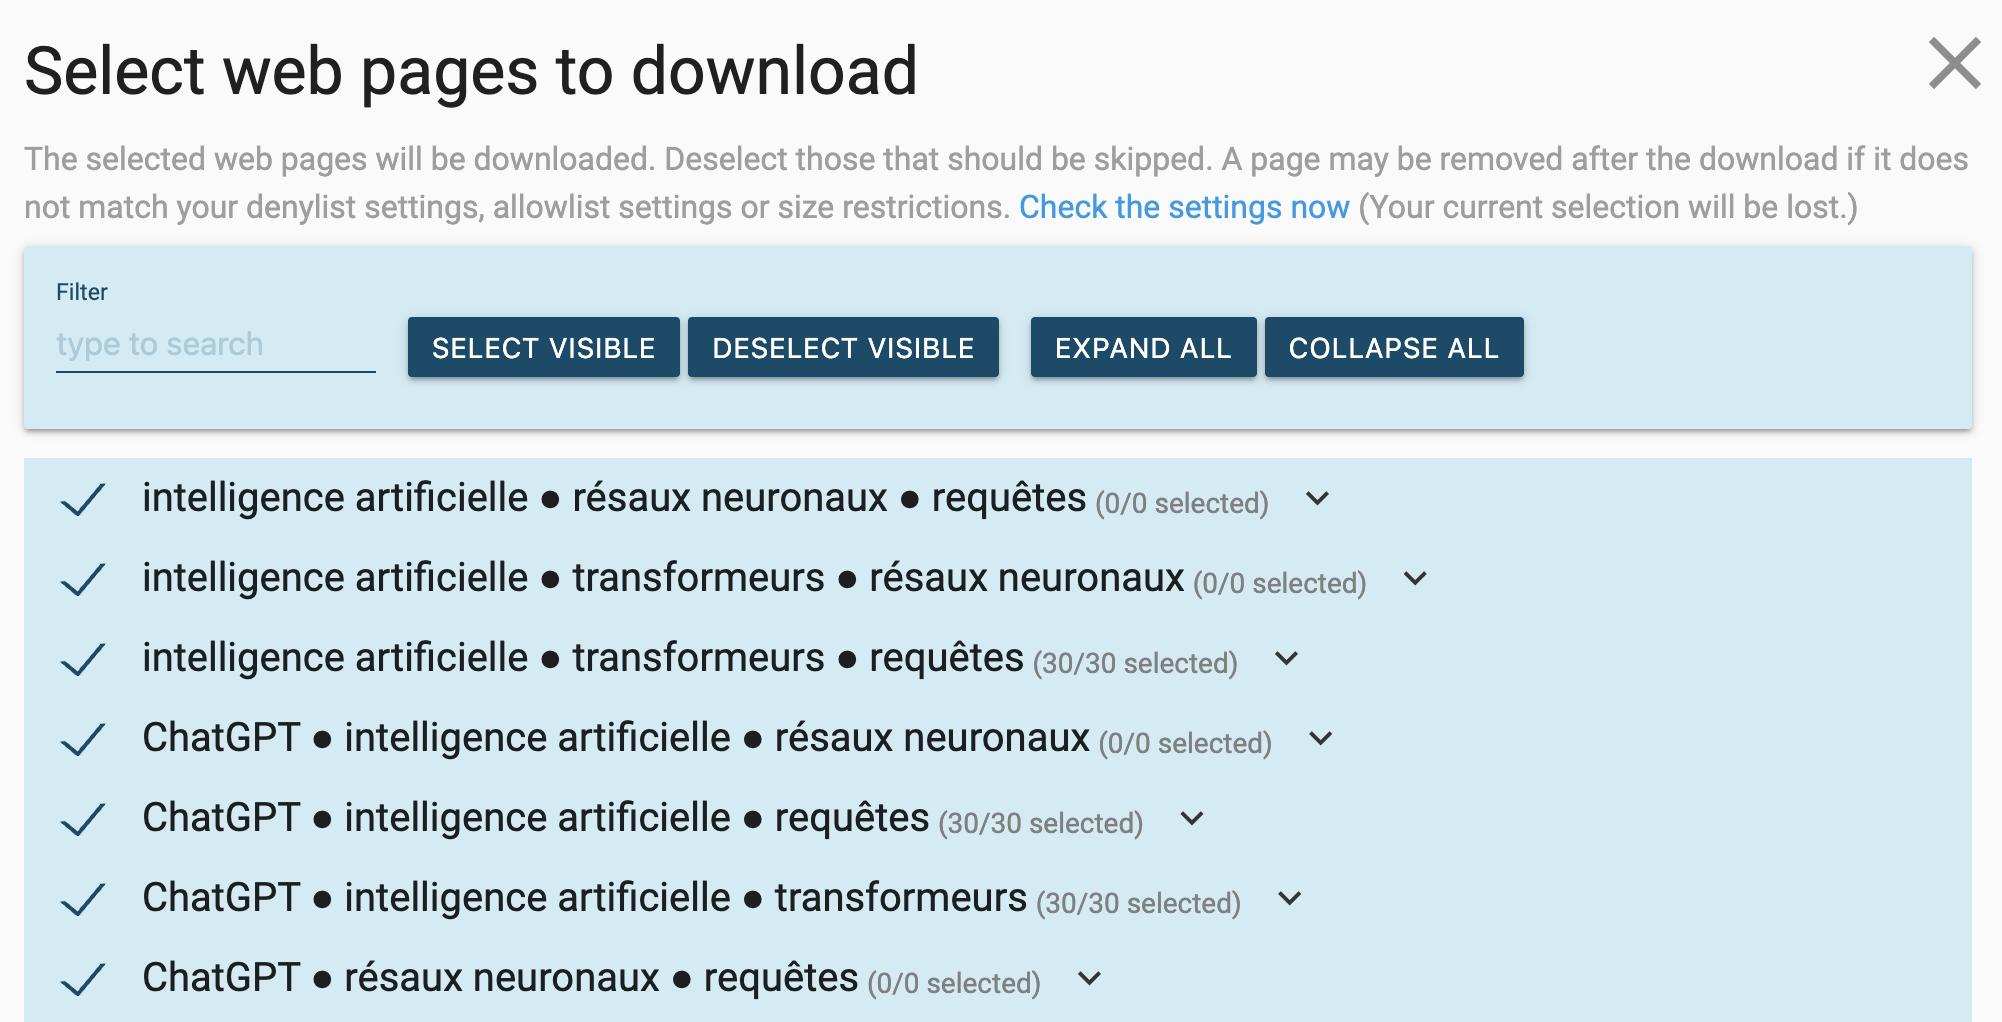2002x1022 pixels.
Task: Close the Select web pages dialog
Action: pyautogui.click(x=1954, y=64)
